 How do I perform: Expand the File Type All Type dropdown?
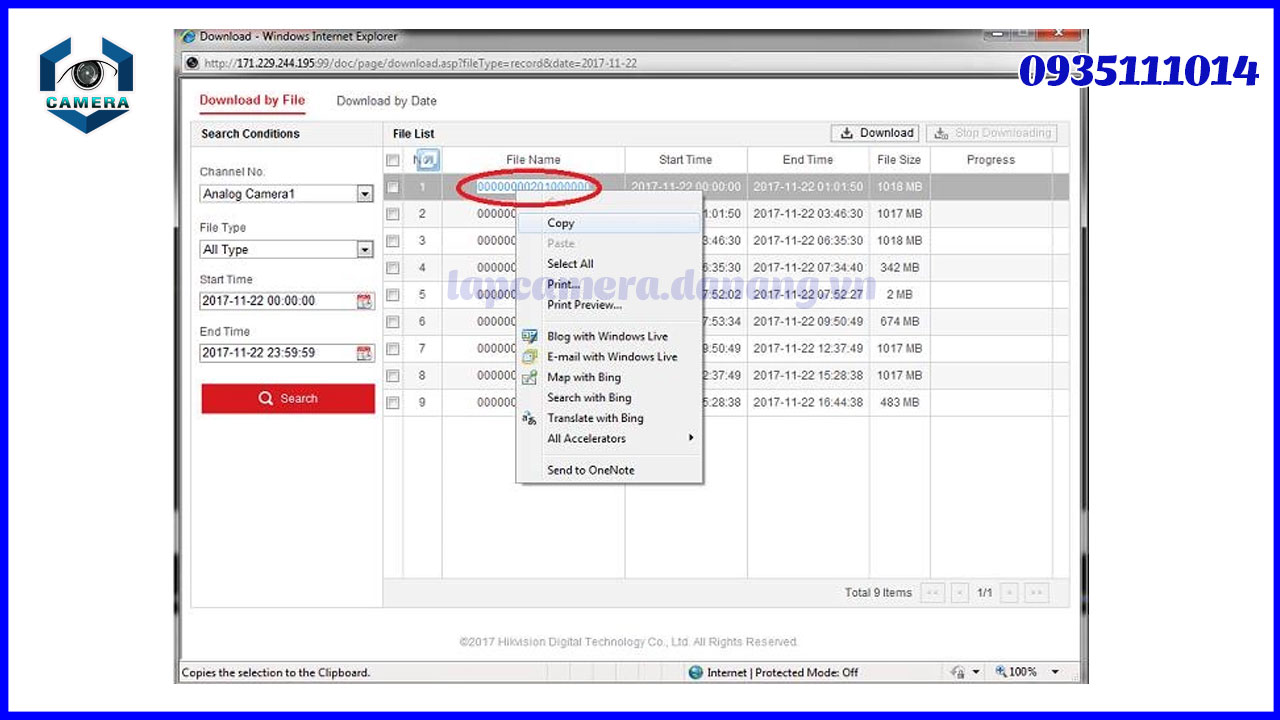(365, 250)
